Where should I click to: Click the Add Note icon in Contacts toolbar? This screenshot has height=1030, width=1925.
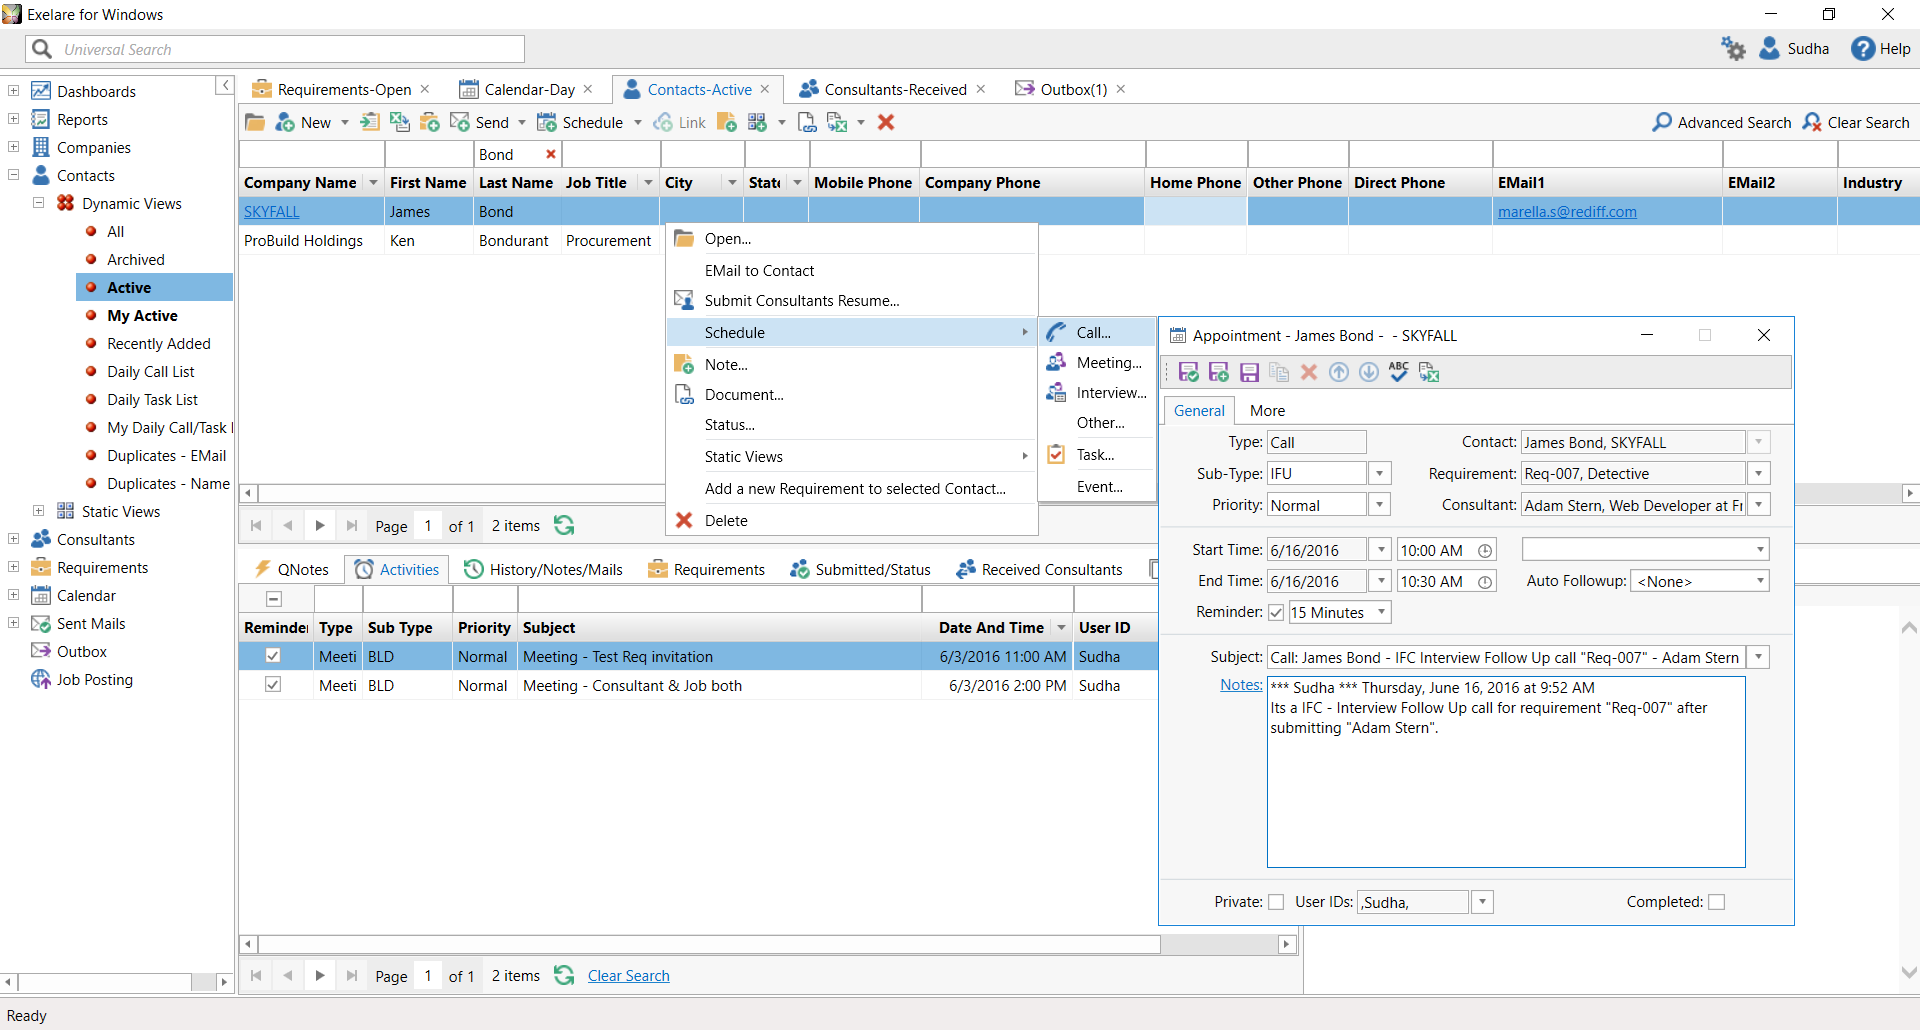727,122
